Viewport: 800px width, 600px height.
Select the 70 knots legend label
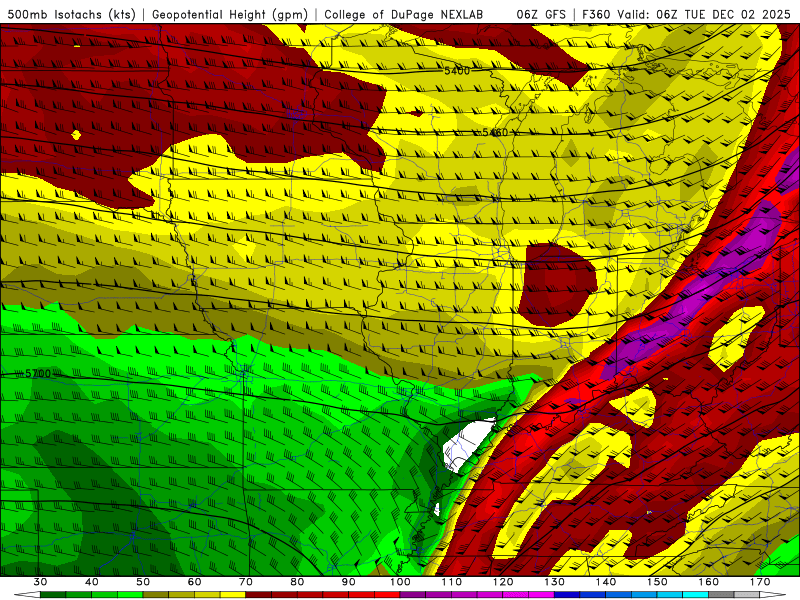click(246, 582)
